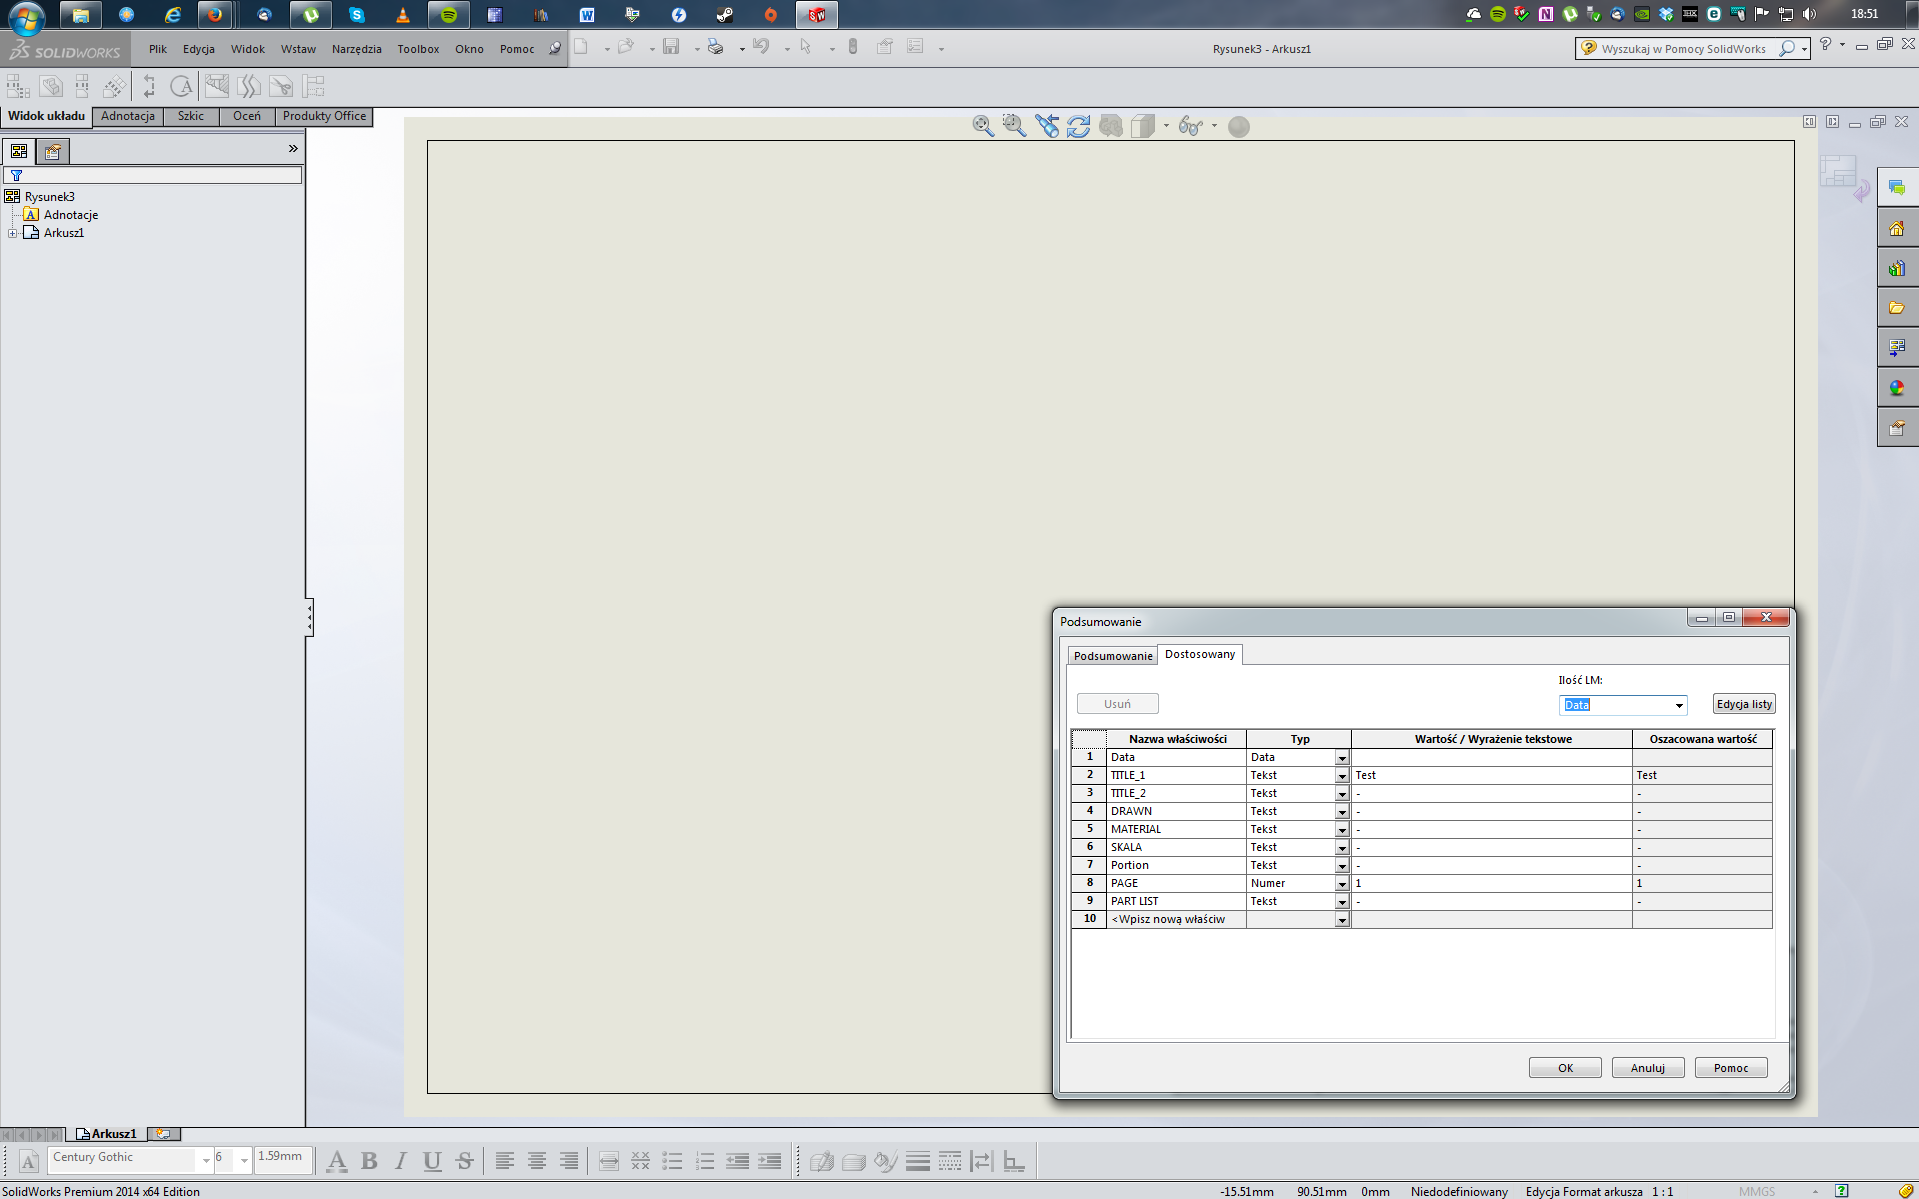The height and width of the screenshot is (1199, 1919).
Task: Open SolidWorks Resources home icon in task pane
Action: click(x=1897, y=228)
